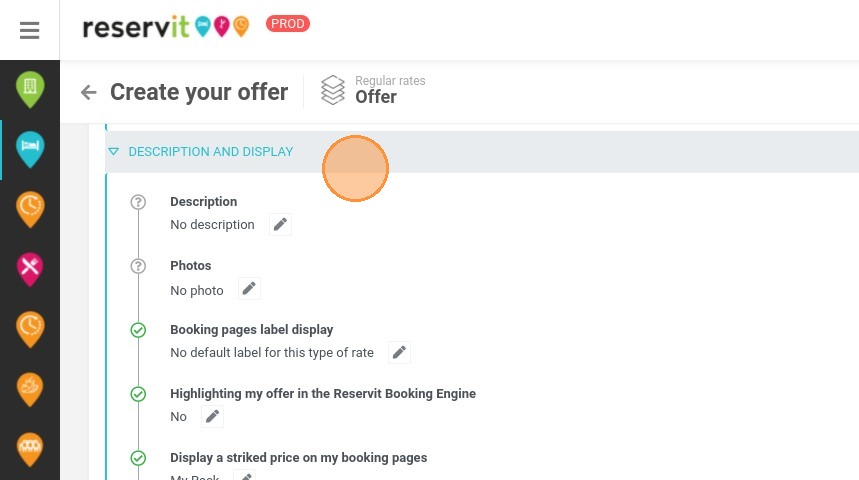Open the orange spa hands sidebar pin
Image resolution: width=859 pixels, height=480 pixels.
pos(30,389)
